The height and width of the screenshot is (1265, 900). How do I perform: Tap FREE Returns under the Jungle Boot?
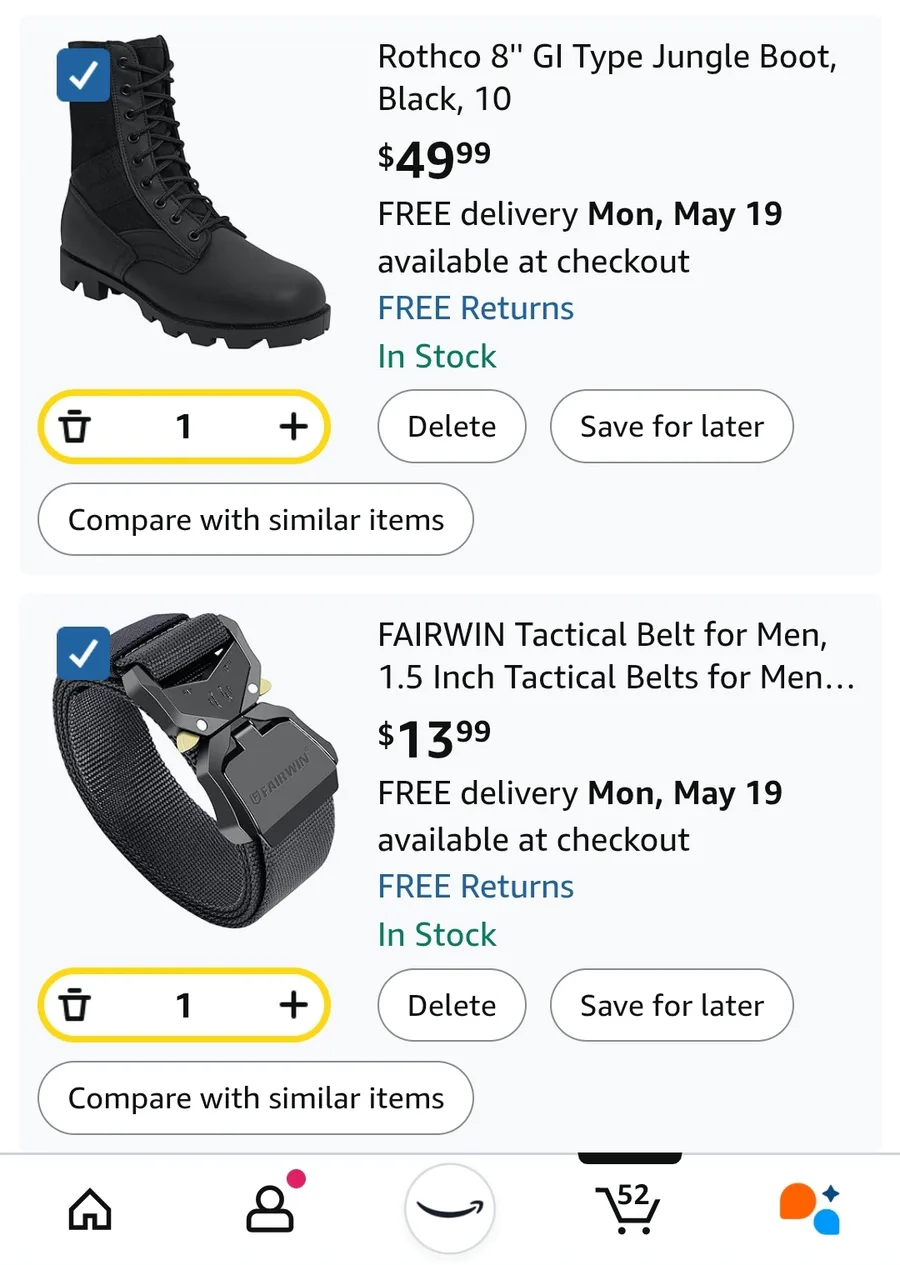tap(475, 308)
